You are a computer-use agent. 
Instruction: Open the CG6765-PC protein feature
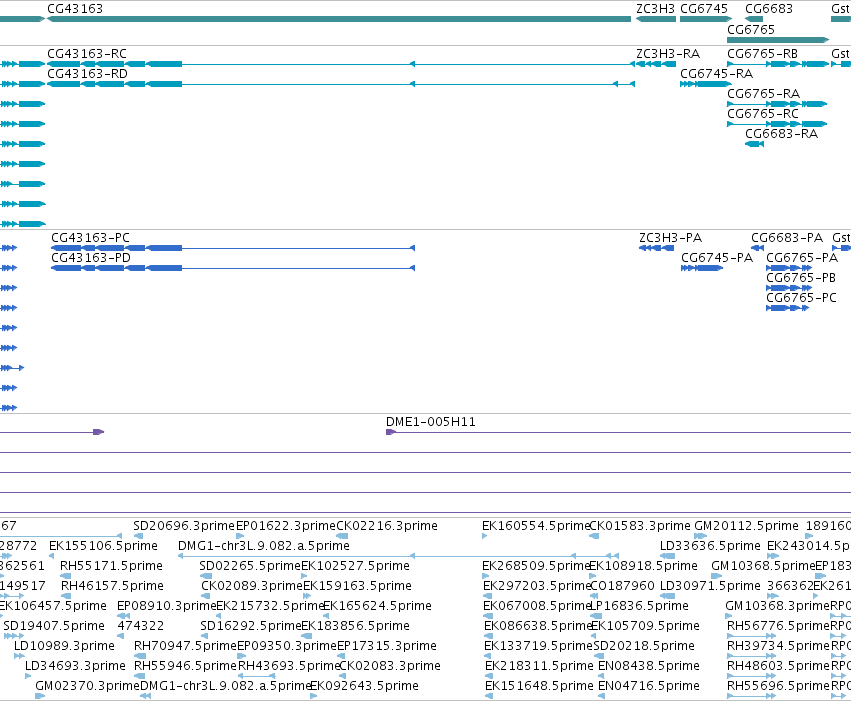[802, 298]
